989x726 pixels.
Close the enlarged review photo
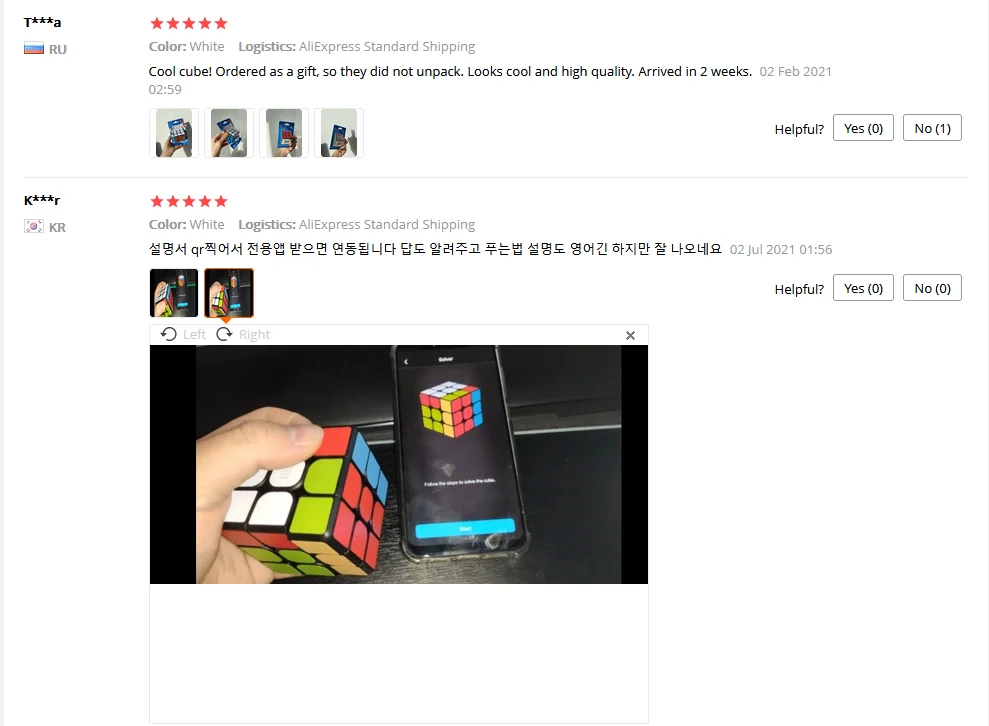pos(630,336)
